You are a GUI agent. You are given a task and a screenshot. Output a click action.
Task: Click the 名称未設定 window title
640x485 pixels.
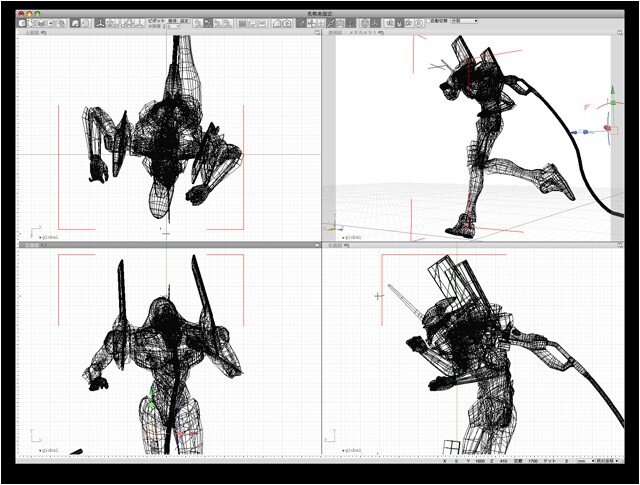(x=320, y=13)
